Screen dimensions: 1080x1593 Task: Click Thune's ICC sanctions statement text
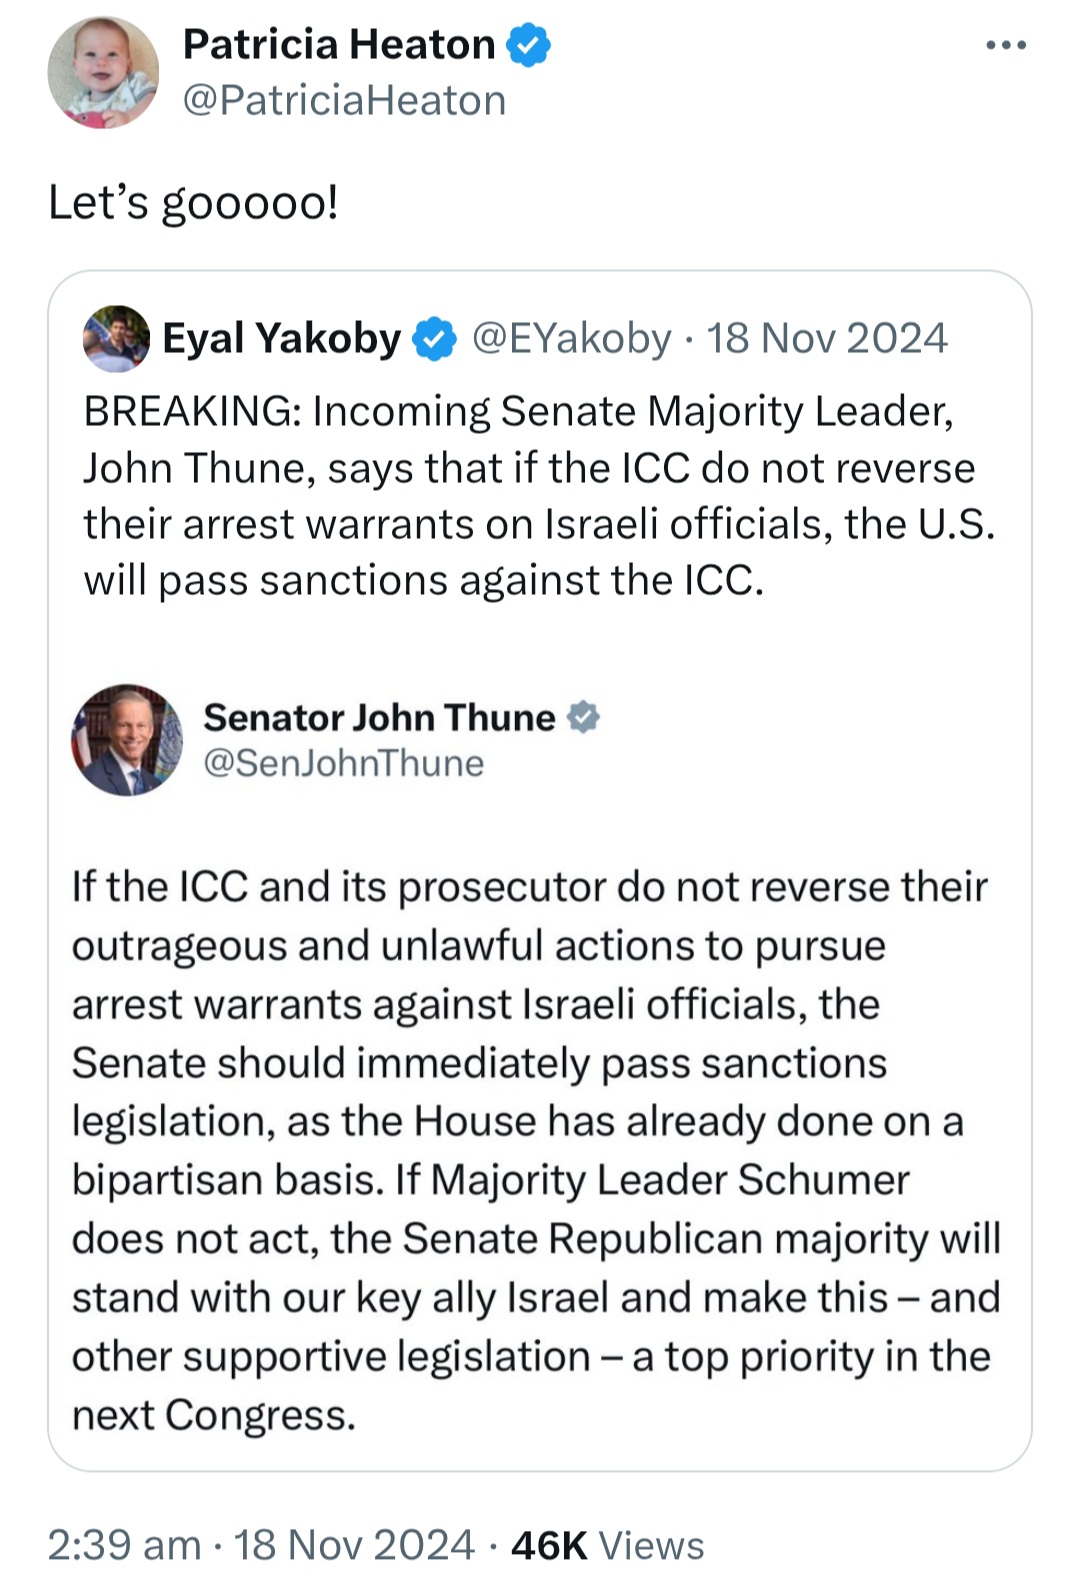[536, 1151]
